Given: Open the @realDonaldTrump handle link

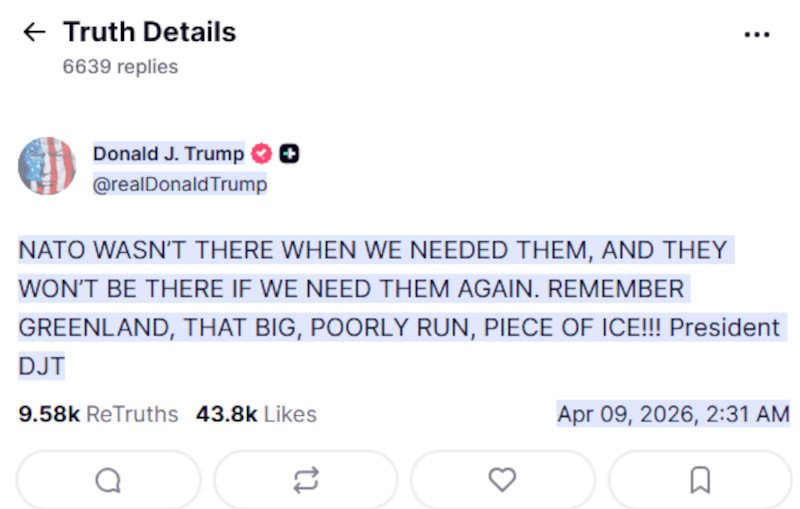Looking at the screenshot, I should (x=180, y=184).
